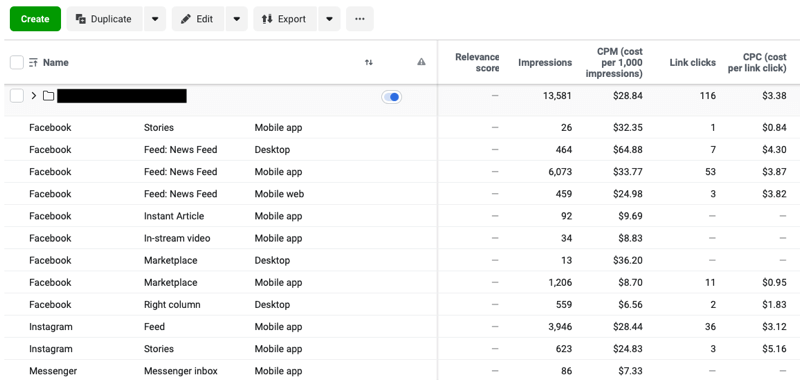800x380 pixels.
Task: Click the Name column header text
Action: click(56, 63)
